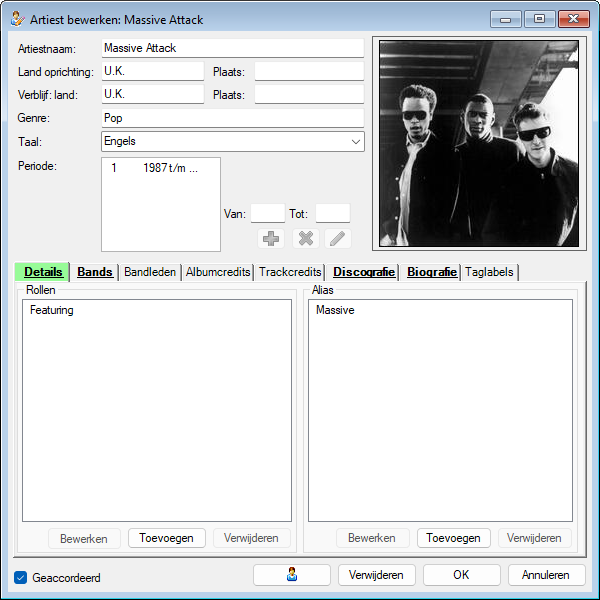The width and height of the screenshot is (600, 600).
Task: Click Plaats field next to Land oprichting
Action: (309, 71)
